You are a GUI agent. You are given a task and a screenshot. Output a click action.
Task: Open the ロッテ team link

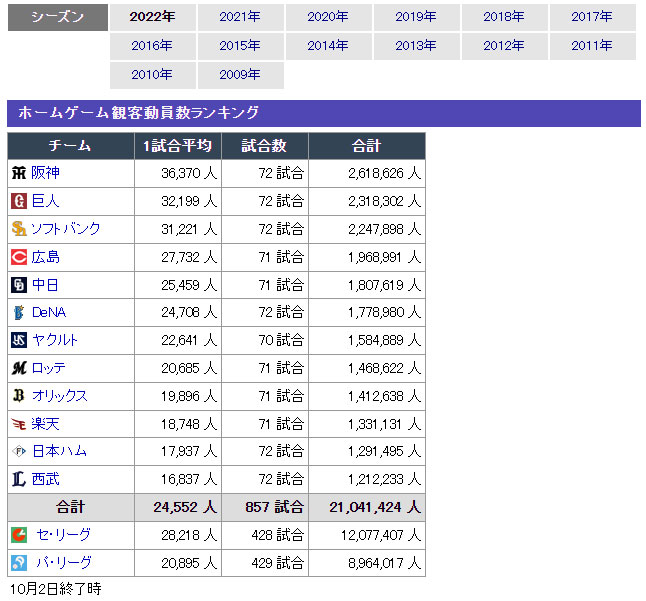48,368
